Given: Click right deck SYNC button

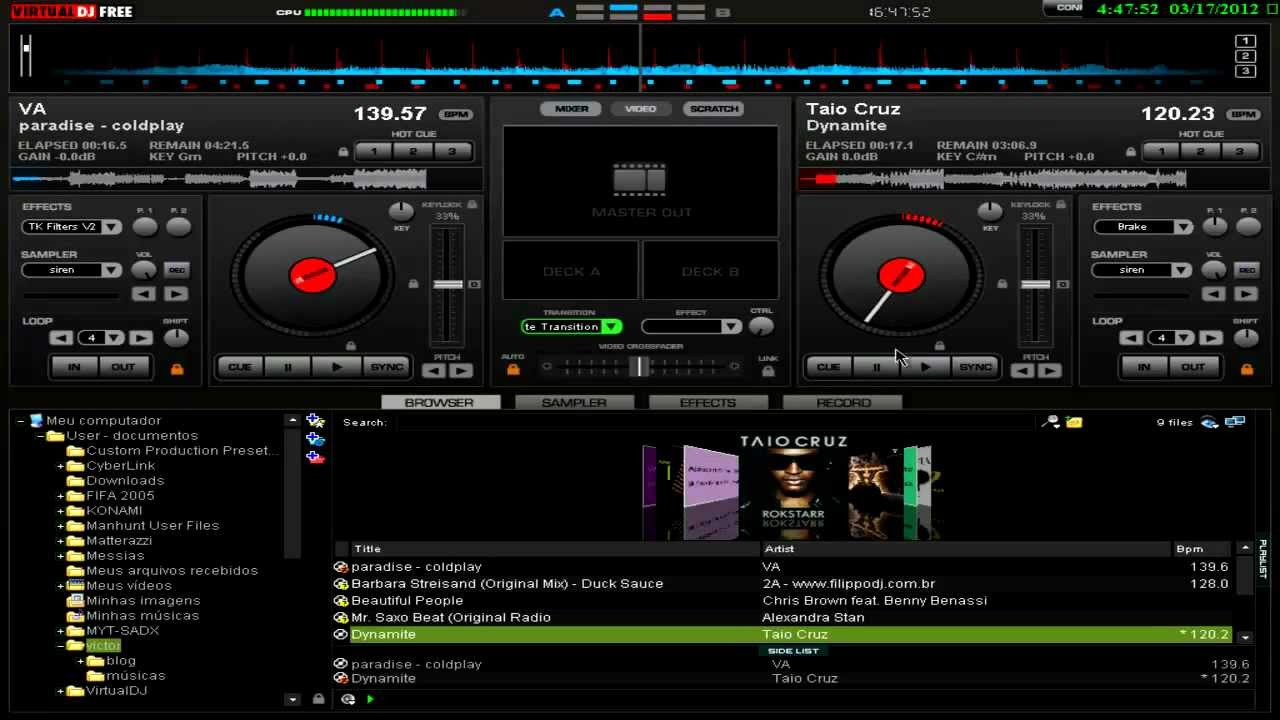Looking at the screenshot, I should point(975,367).
